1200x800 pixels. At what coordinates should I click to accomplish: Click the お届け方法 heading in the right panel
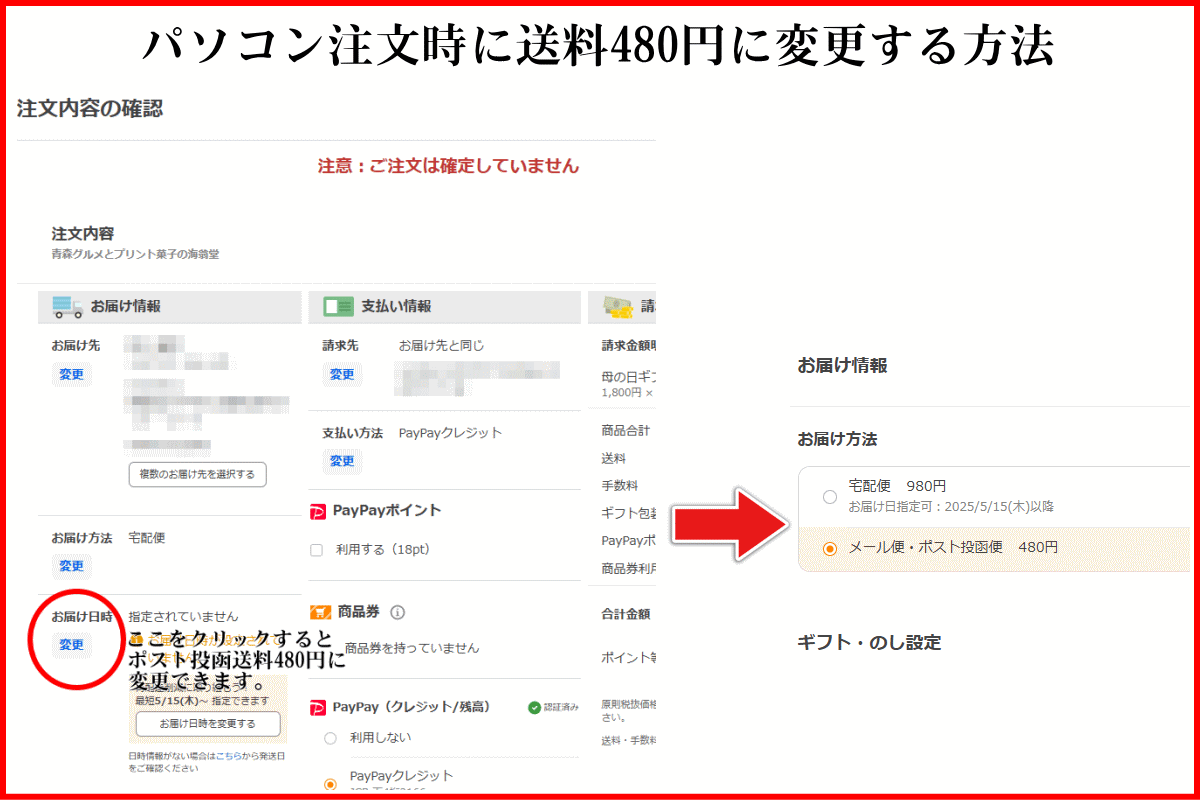point(837,439)
